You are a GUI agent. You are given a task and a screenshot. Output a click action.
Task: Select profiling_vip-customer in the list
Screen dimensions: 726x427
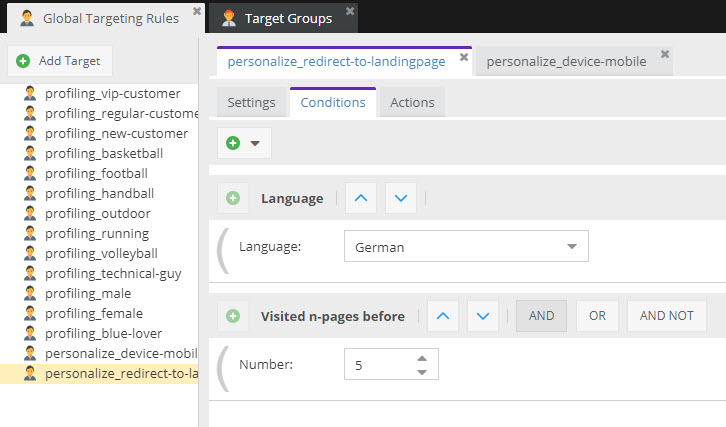(x=99, y=94)
